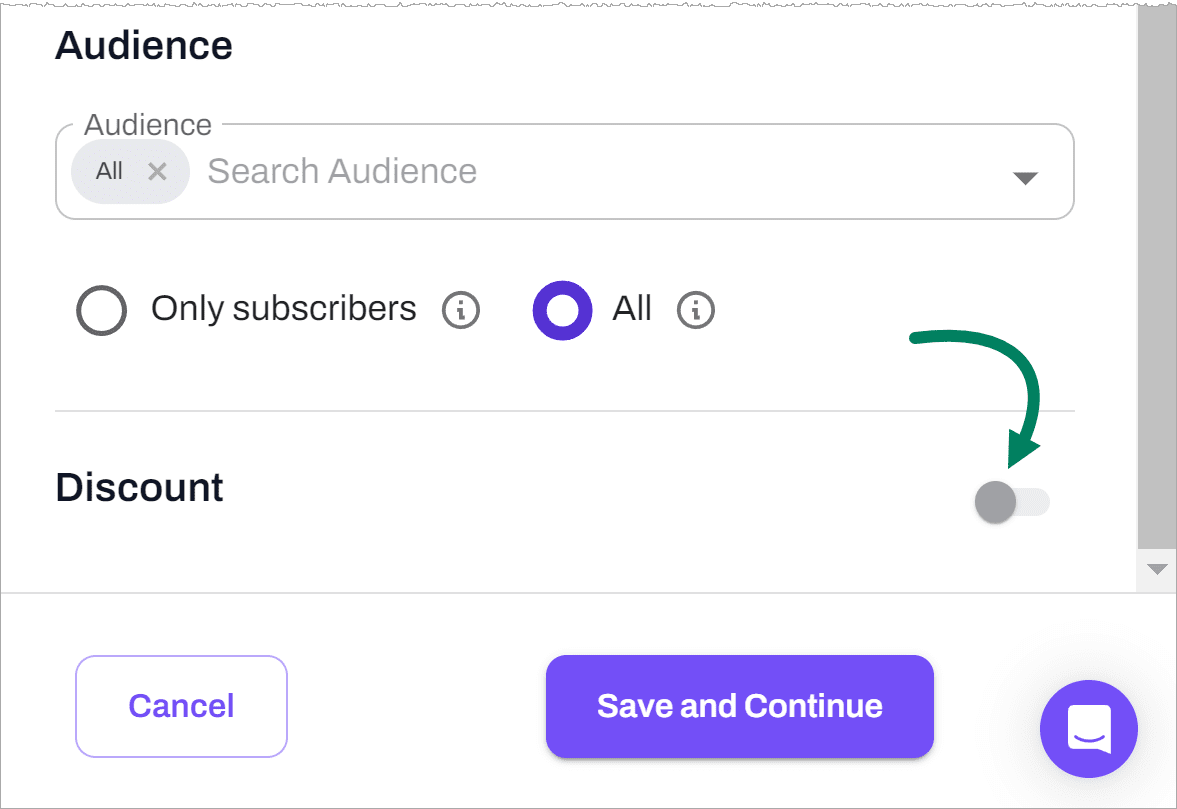Click Save and Continue

point(739,706)
